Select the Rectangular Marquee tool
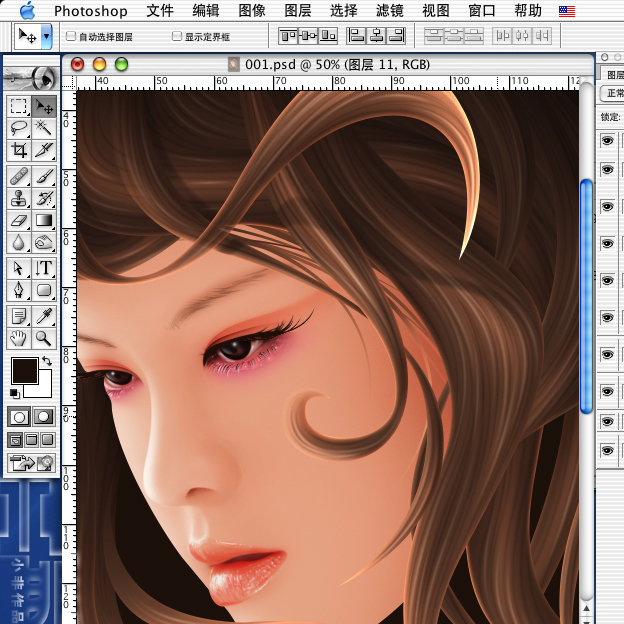Screen dimensions: 624x624 18,106
